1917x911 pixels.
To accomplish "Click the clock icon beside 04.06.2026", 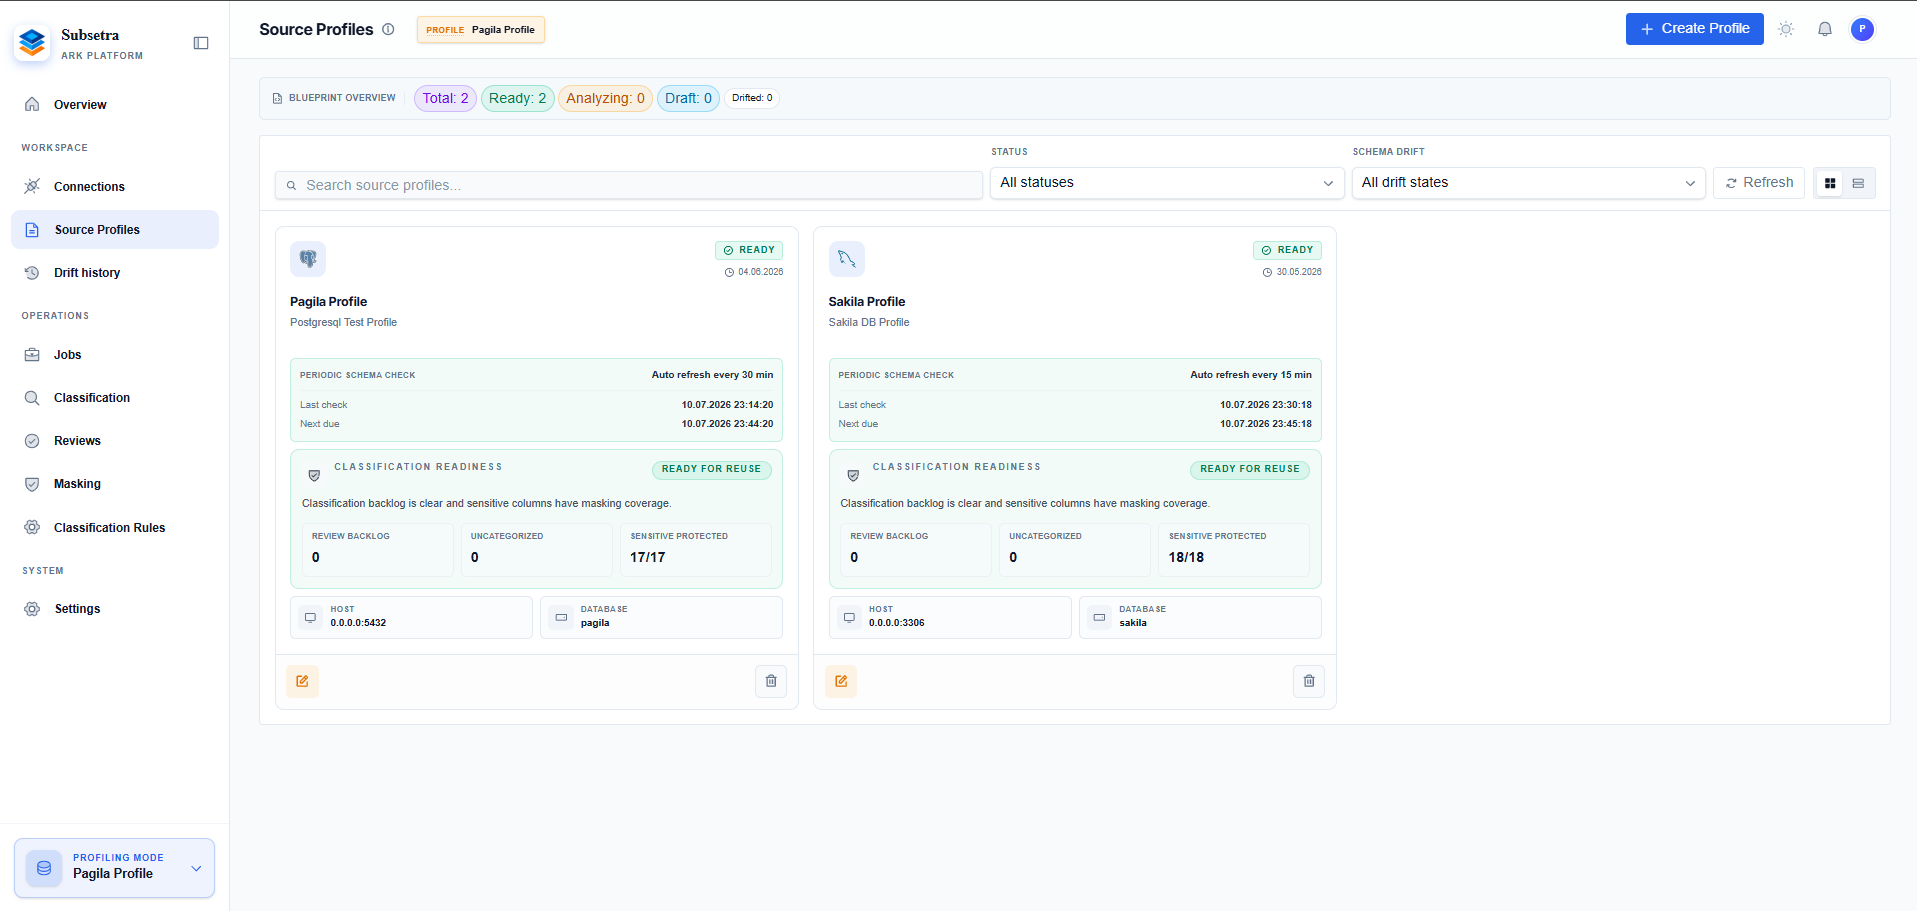I will point(729,272).
